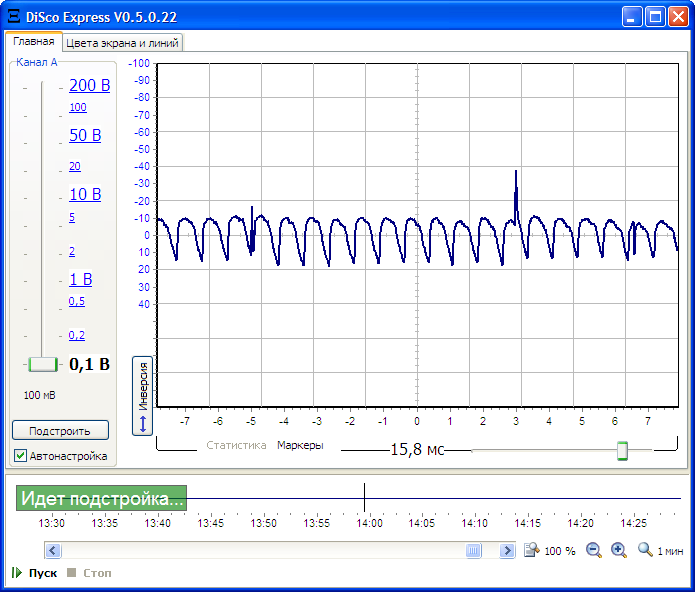Click the DiSco Express title bar logo
695x592 pixels.
pos(14,17)
